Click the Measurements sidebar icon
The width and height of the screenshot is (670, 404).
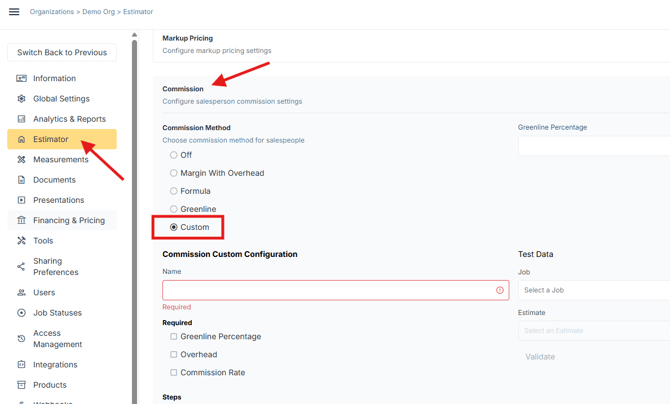[21, 160]
